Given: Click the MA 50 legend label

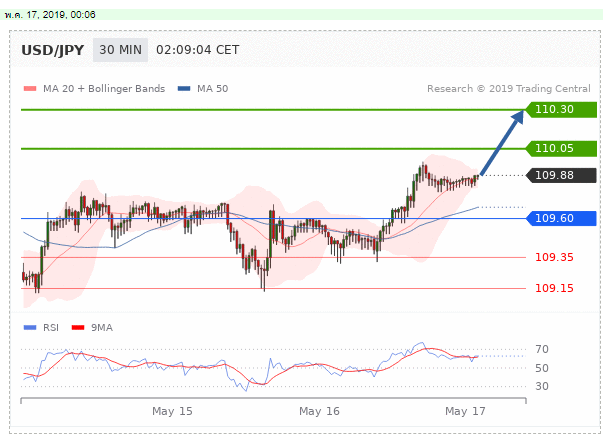Looking at the screenshot, I should [x=213, y=89].
